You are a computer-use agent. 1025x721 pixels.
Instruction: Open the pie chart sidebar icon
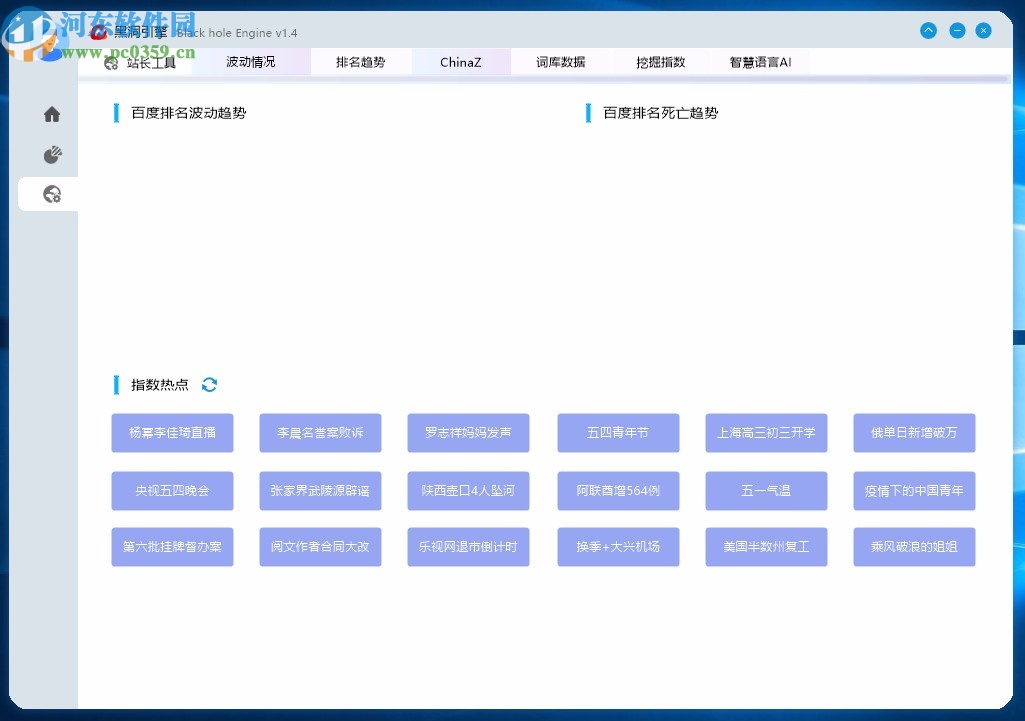point(52,155)
